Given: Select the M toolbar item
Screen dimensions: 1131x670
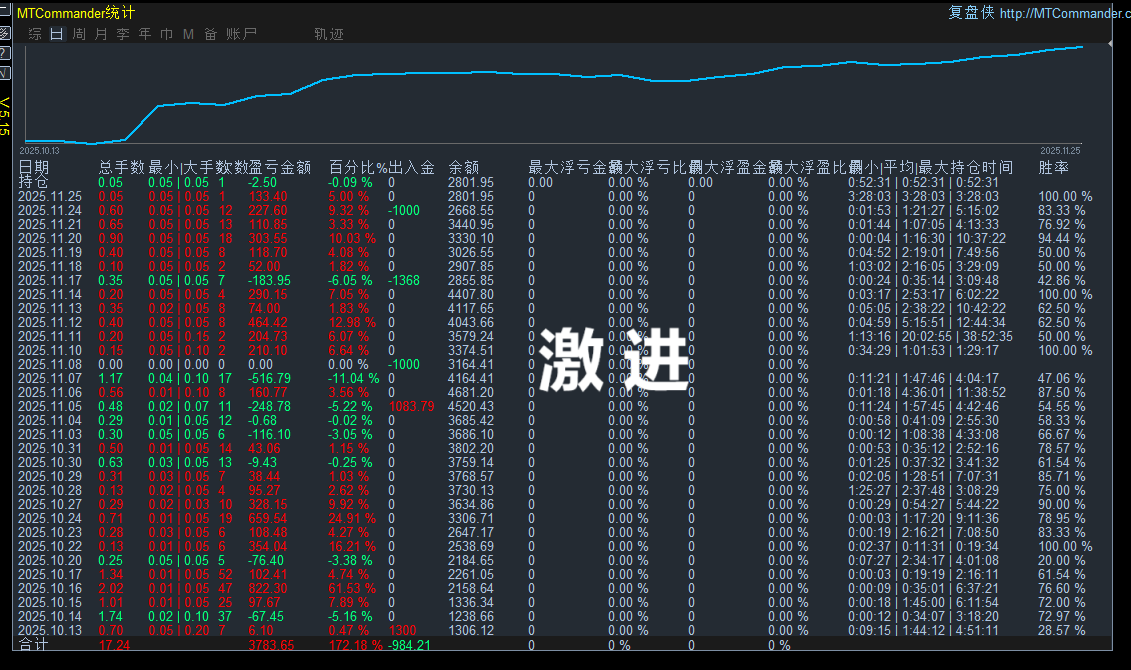Looking at the screenshot, I should pos(187,33).
